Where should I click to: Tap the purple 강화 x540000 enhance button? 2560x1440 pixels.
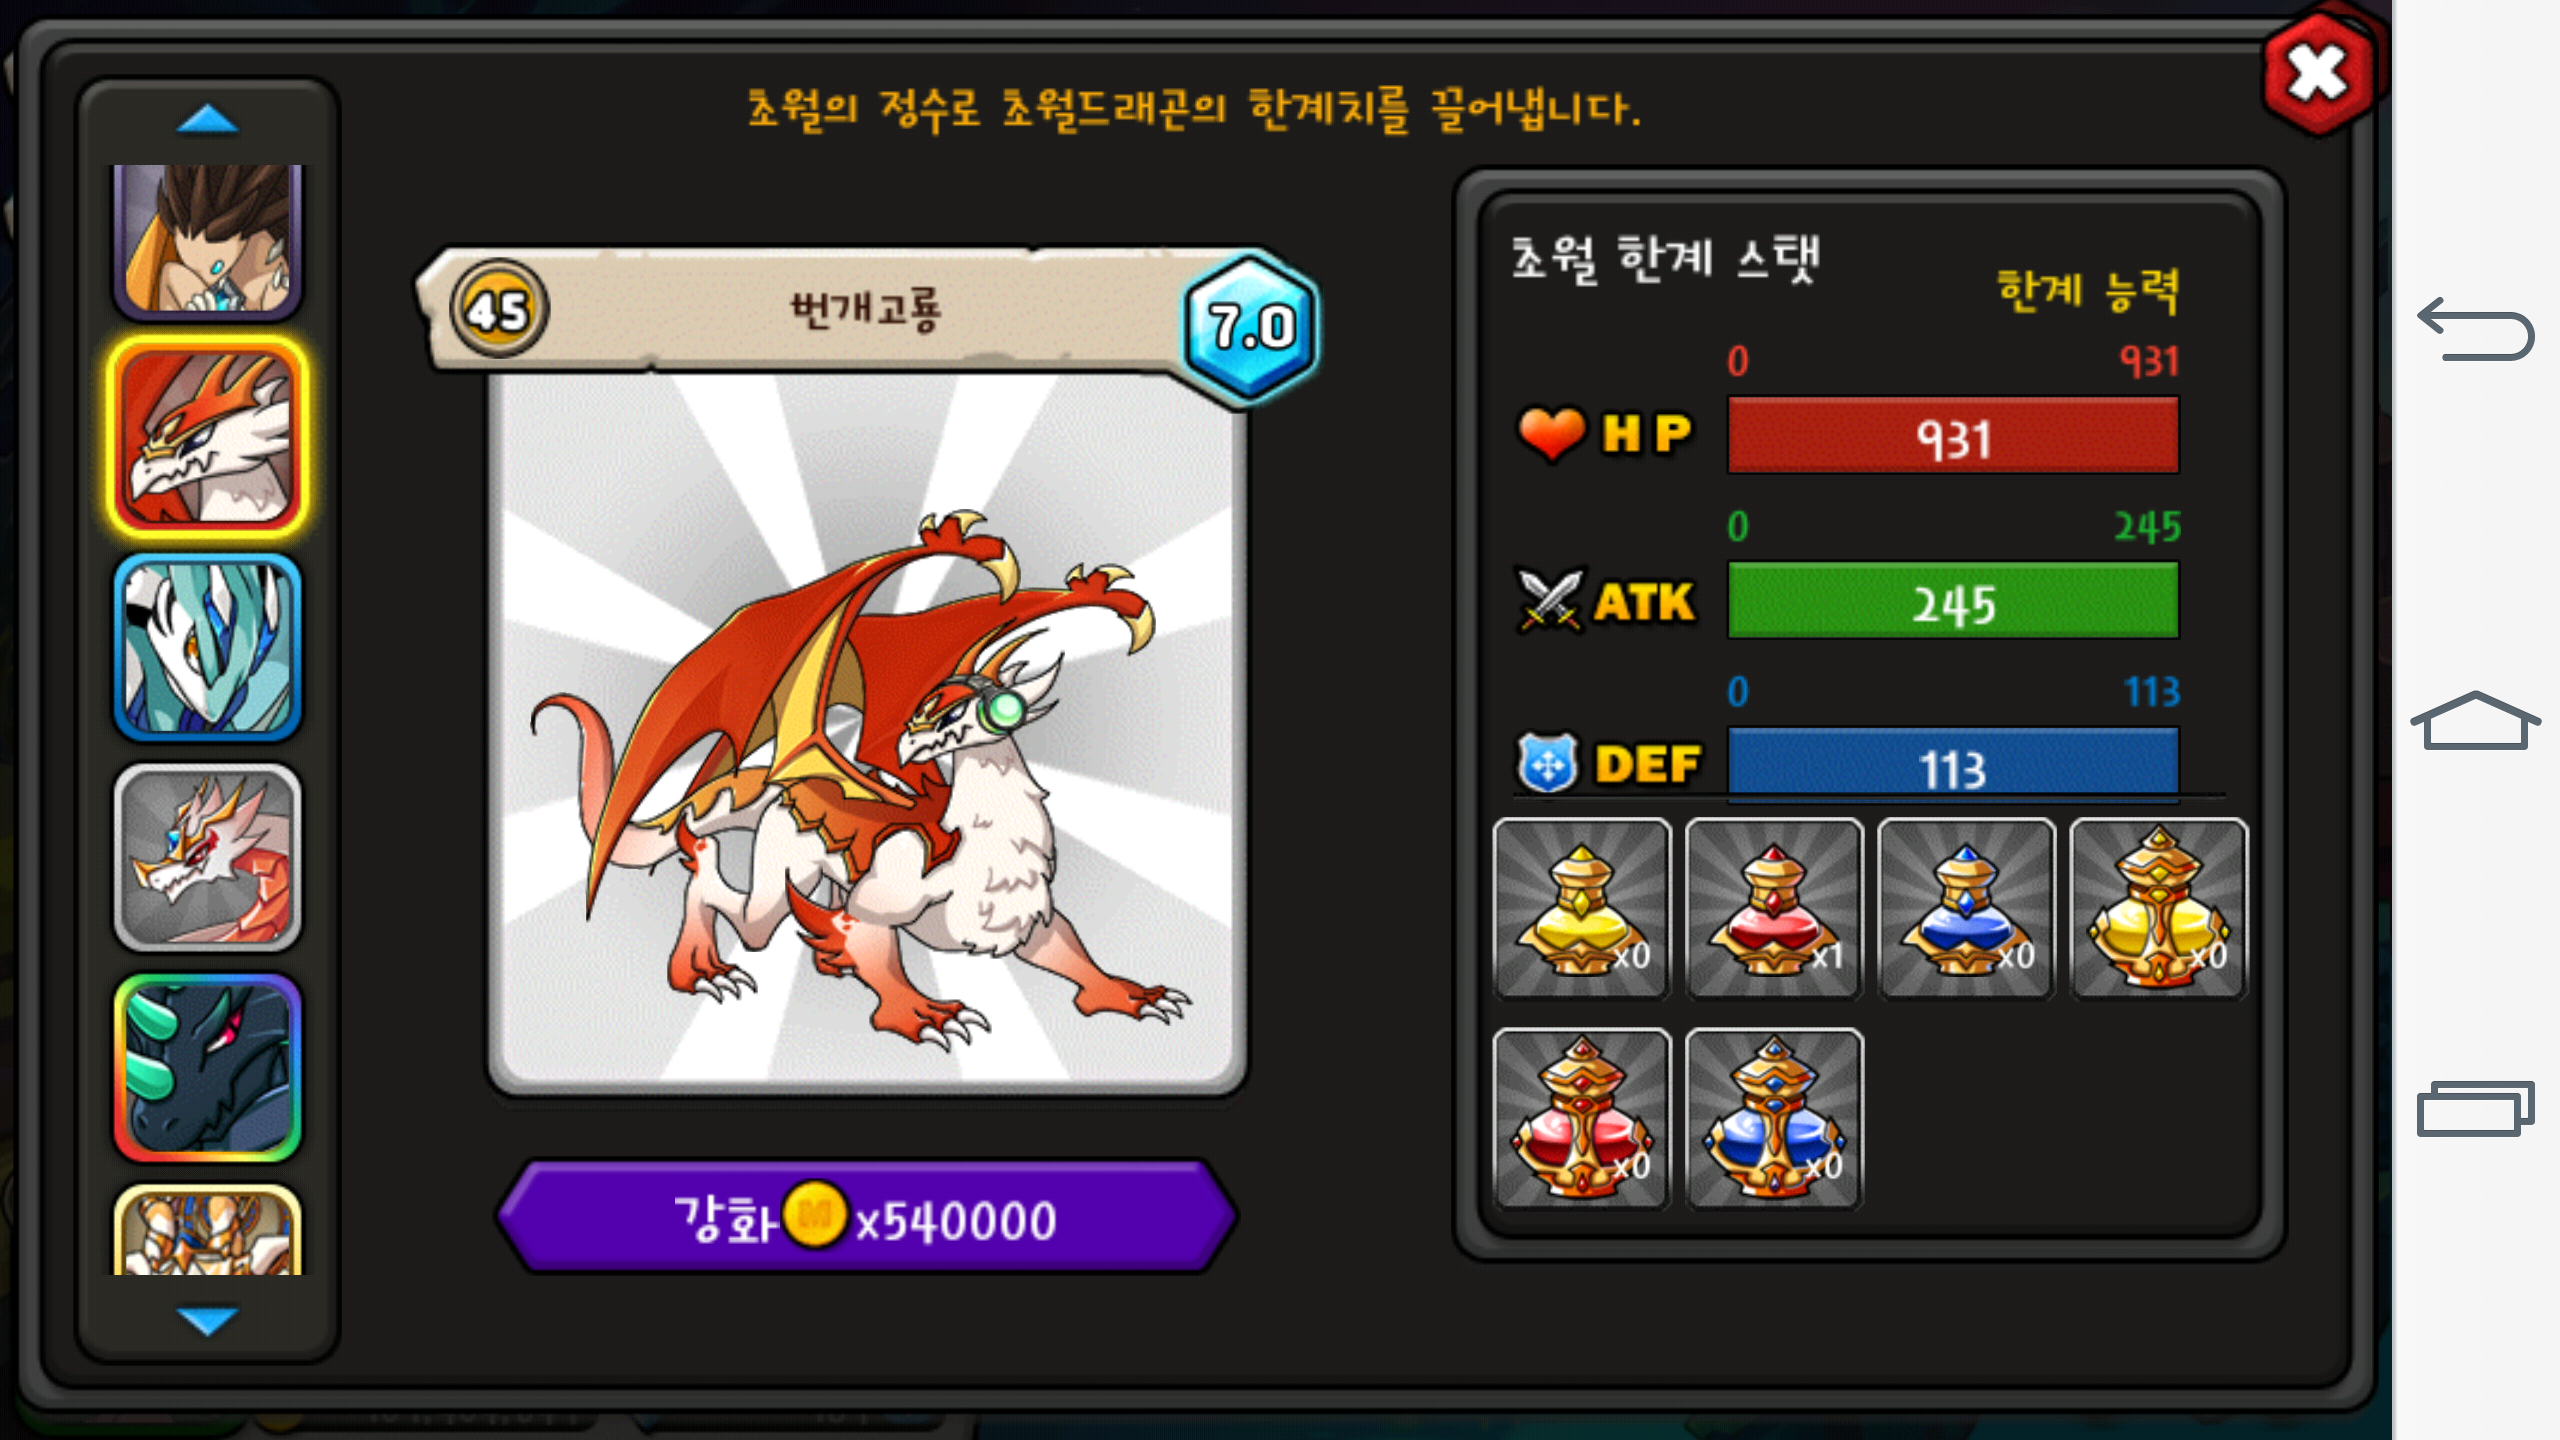coord(866,1217)
